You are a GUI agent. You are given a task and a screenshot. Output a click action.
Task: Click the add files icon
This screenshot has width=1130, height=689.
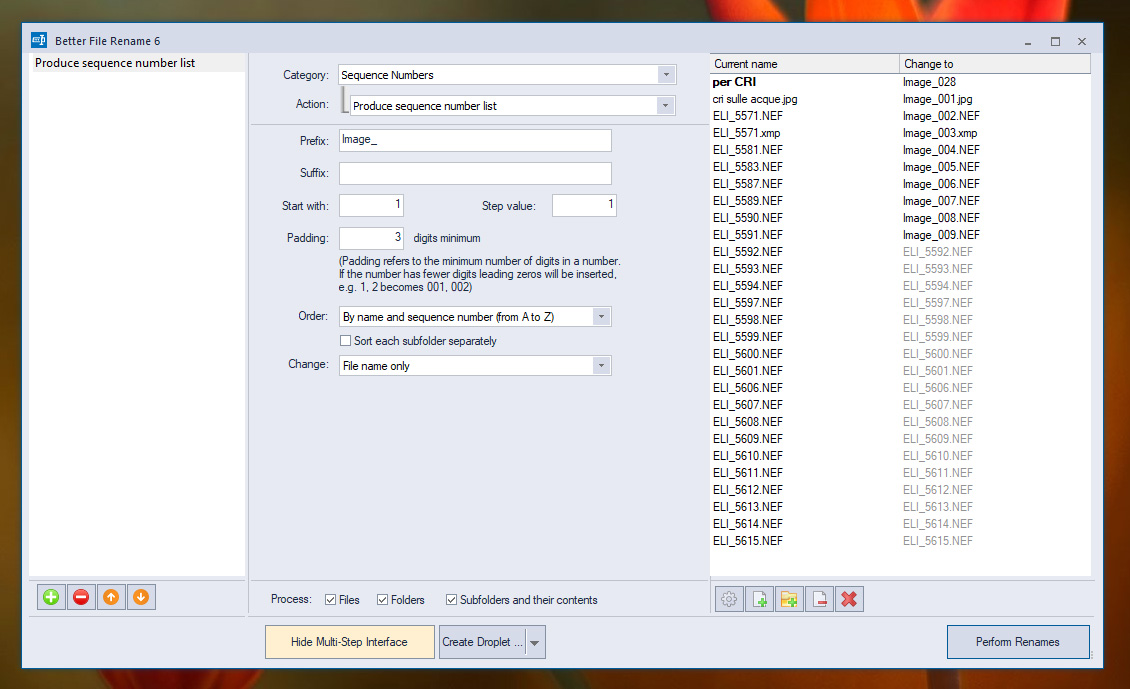759,599
